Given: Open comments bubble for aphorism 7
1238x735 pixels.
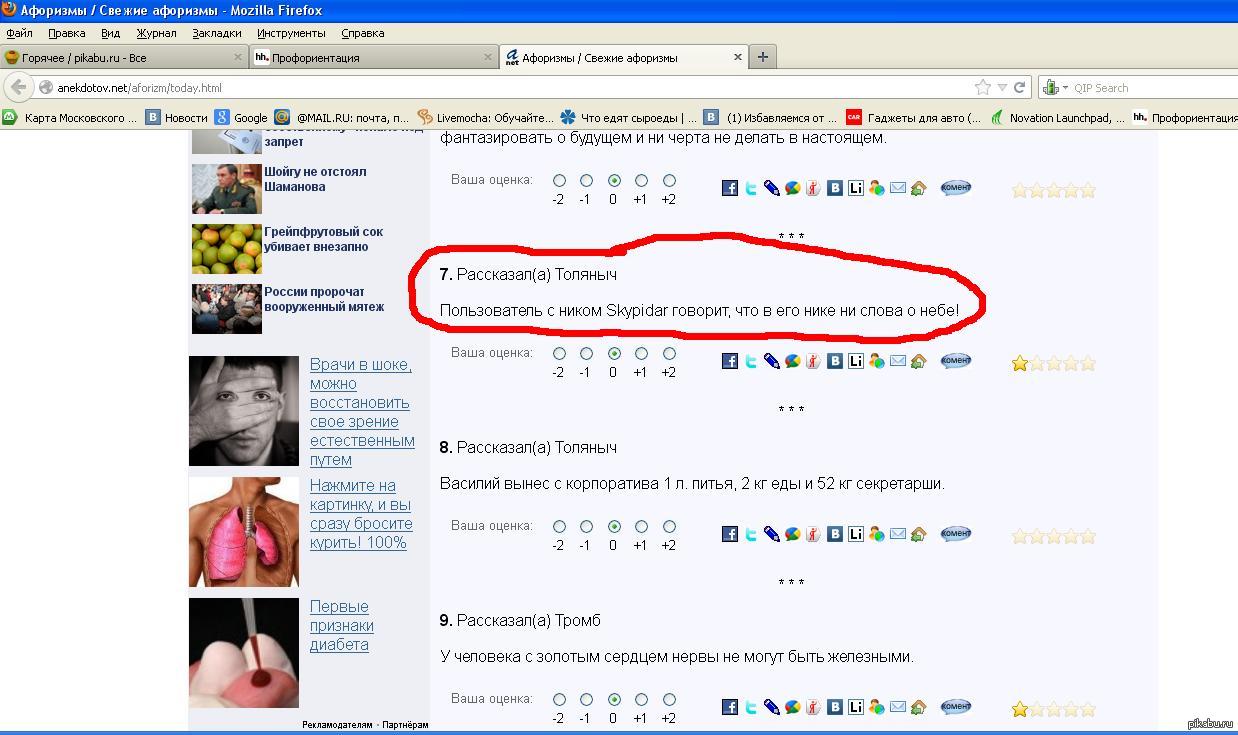Looking at the screenshot, I should (955, 360).
